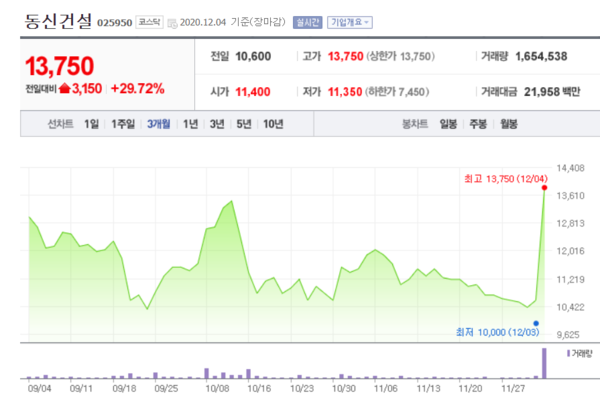Click the 거래량 value 1,654,538

(541, 57)
